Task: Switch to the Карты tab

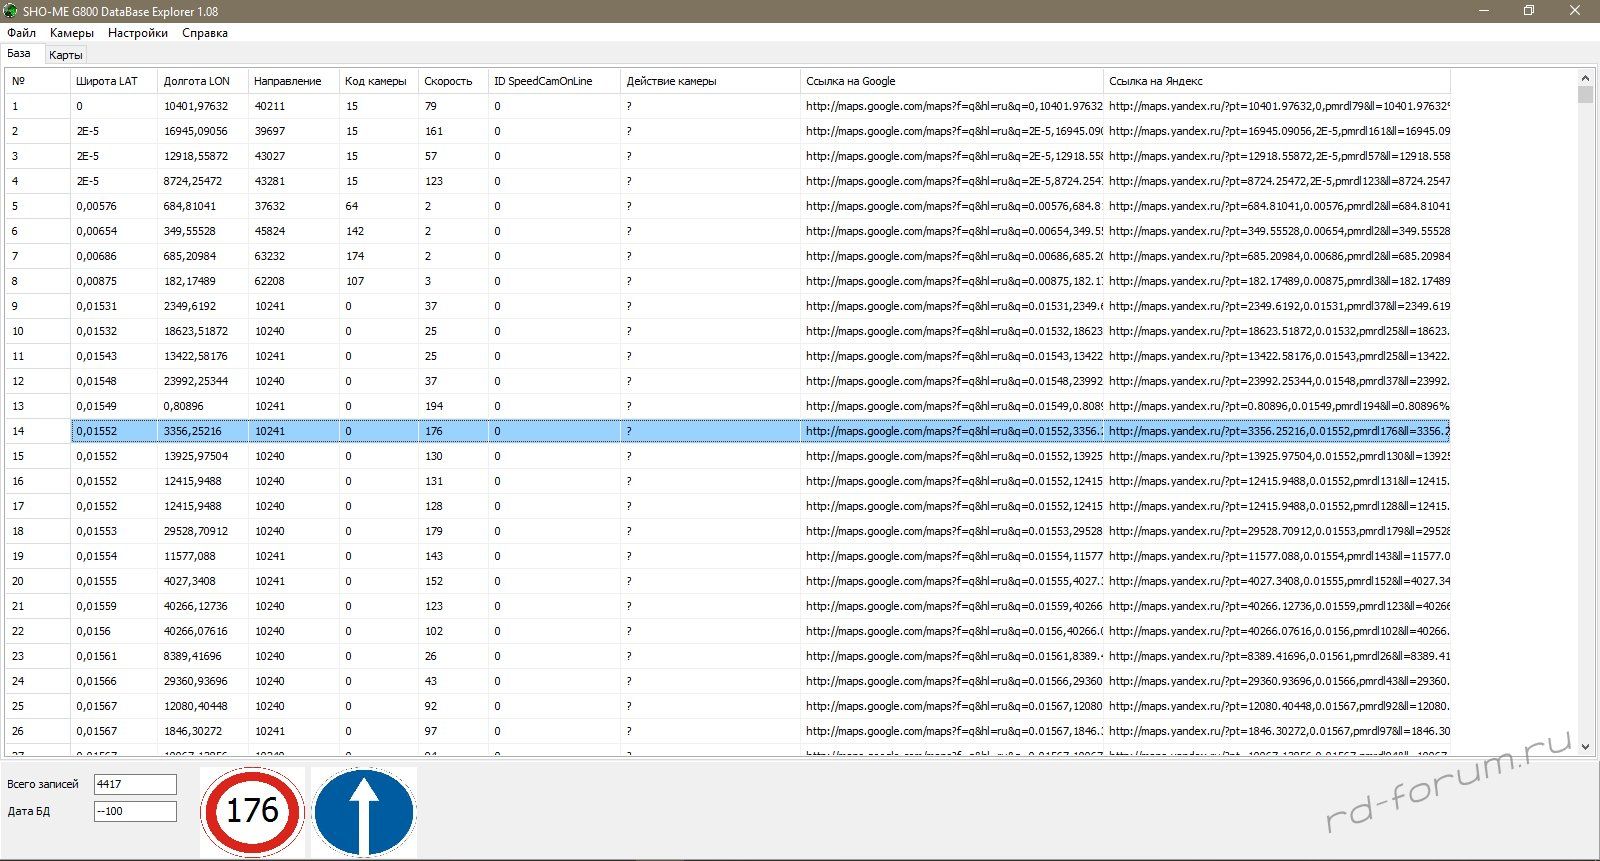Action: point(66,55)
